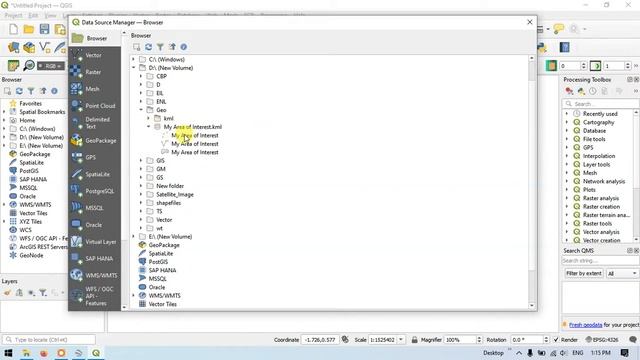The height and width of the screenshot is (360, 640).
Task: Click the MSSQL icon in source sidebar
Action: tap(77, 208)
